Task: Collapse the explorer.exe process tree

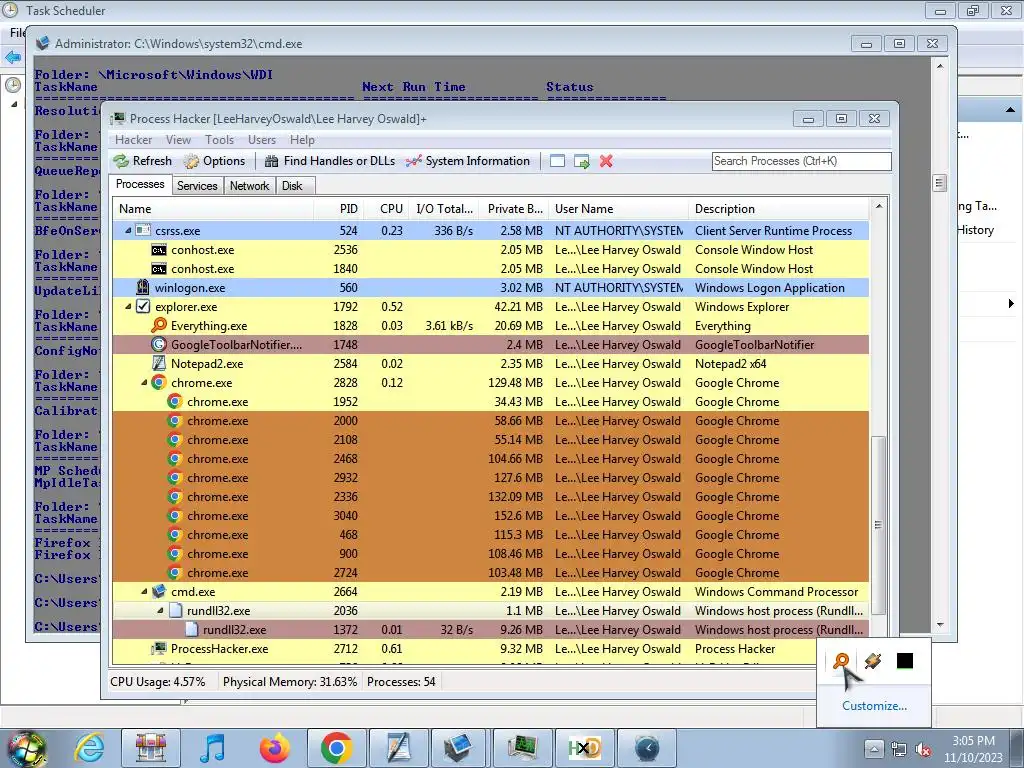Action: pos(128,306)
